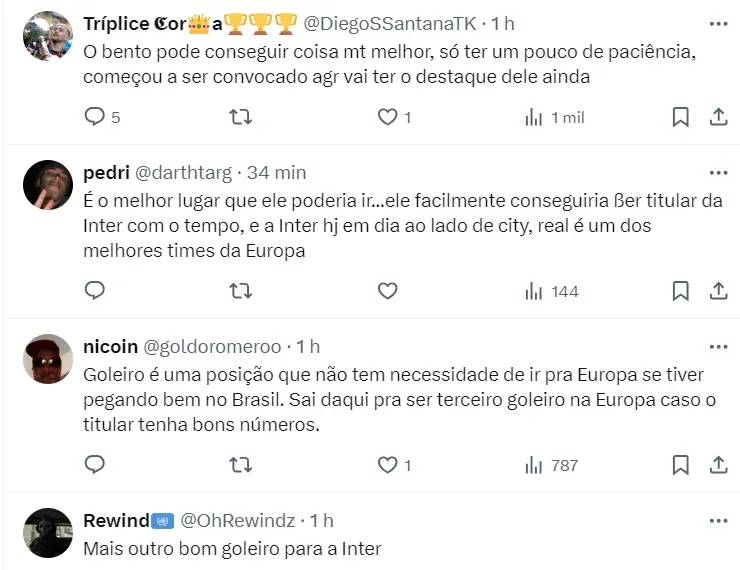Image resolution: width=740 pixels, height=570 pixels.
Task: Reply to DiegoSSantanaTK's tweet
Action: tap(95, 117)
